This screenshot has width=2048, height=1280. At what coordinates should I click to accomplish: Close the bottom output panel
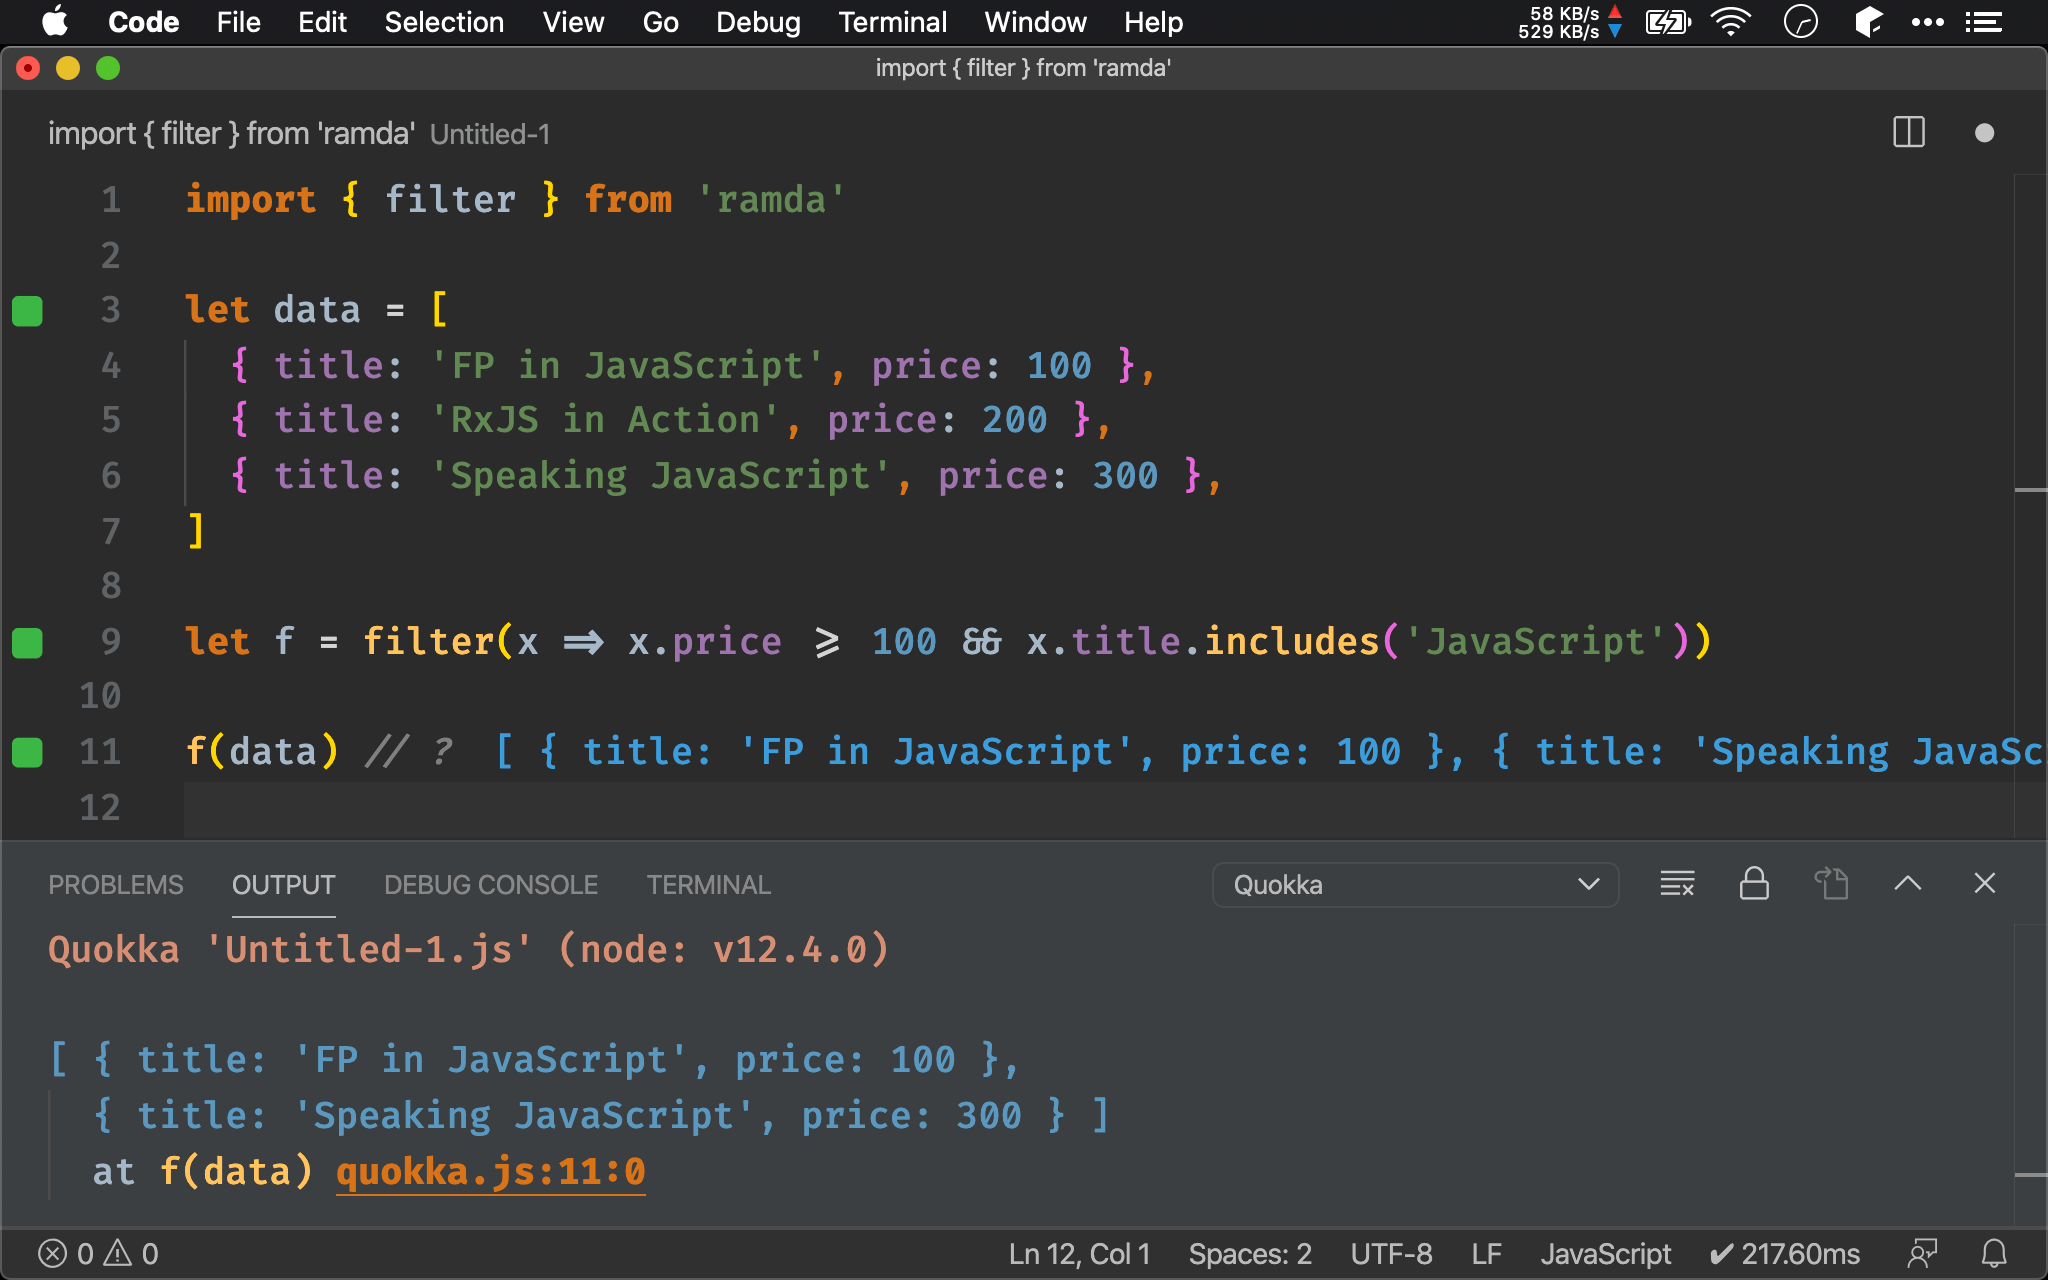1985,884
